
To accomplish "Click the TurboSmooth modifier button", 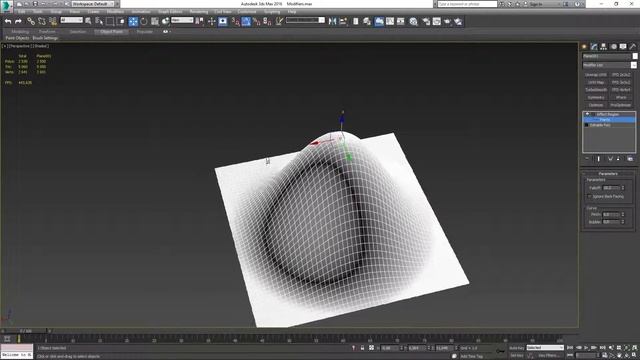I will point(596,90).
